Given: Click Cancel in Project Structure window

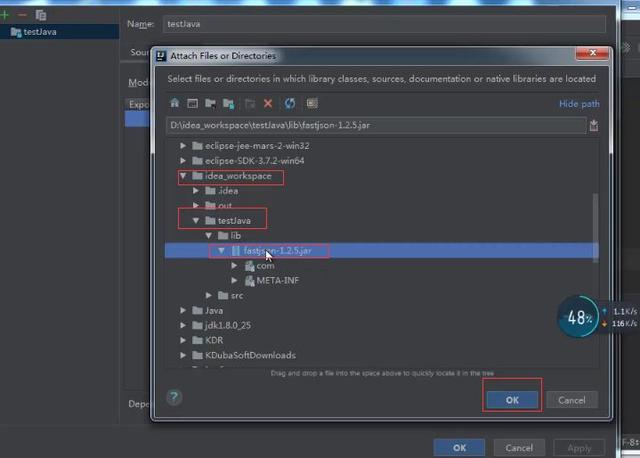Looking at the screenshot, I should click(519, 448).
